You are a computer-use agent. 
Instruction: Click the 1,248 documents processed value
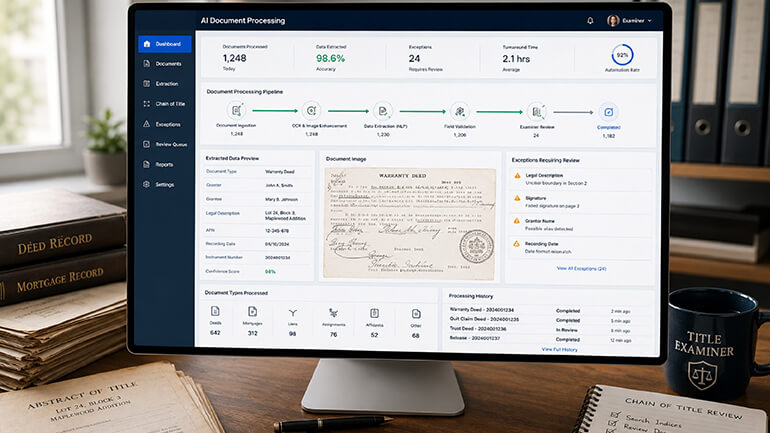tap(234, 58)
